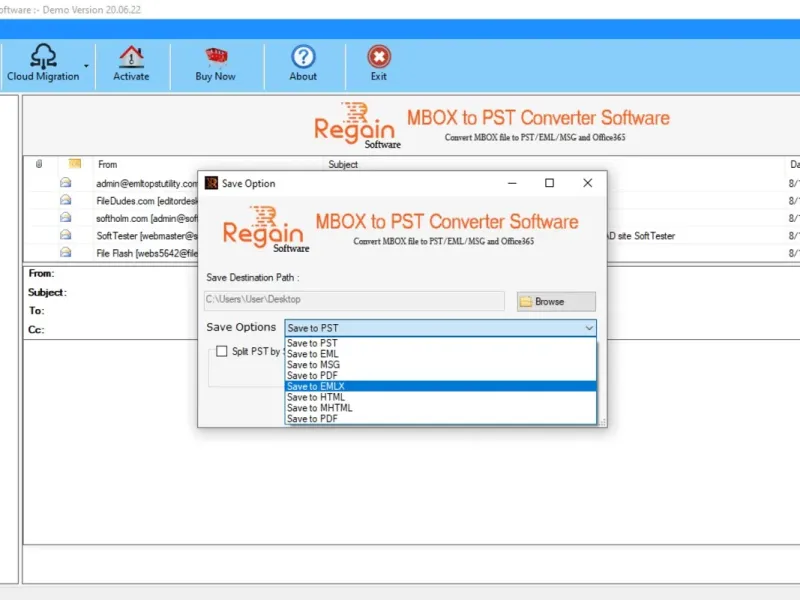Select the SoftTester webmaster sender row
The height and width of the screenshot is (600, 800).
coord(147,236)
